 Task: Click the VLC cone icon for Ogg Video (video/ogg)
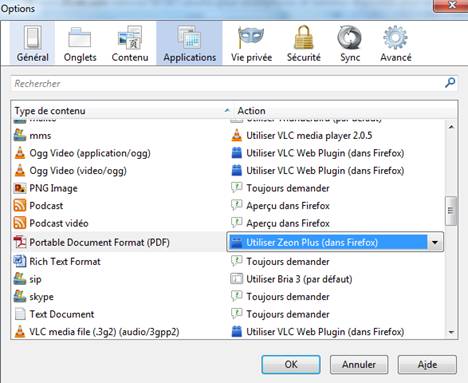coord(20,171)
